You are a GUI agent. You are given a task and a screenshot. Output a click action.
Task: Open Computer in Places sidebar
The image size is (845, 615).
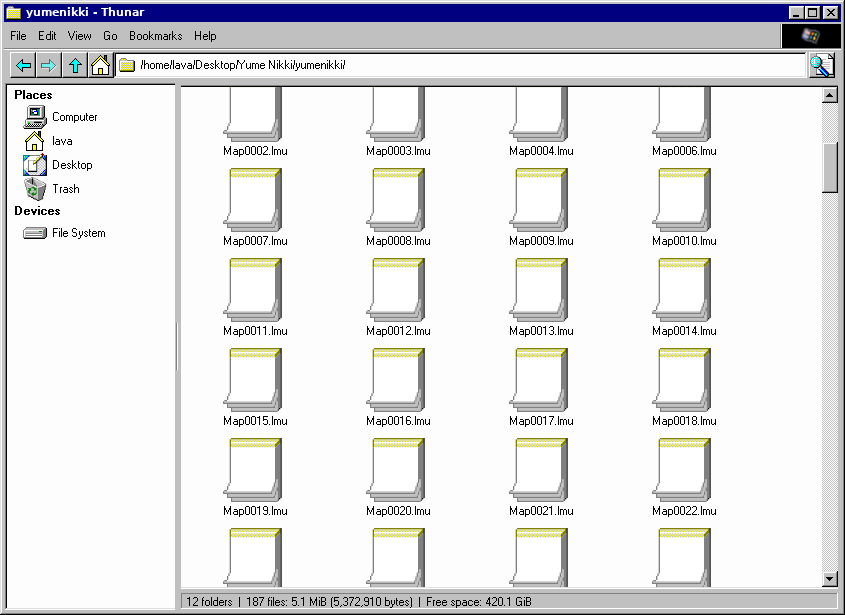pyautogui.click(x=60, y=117)
